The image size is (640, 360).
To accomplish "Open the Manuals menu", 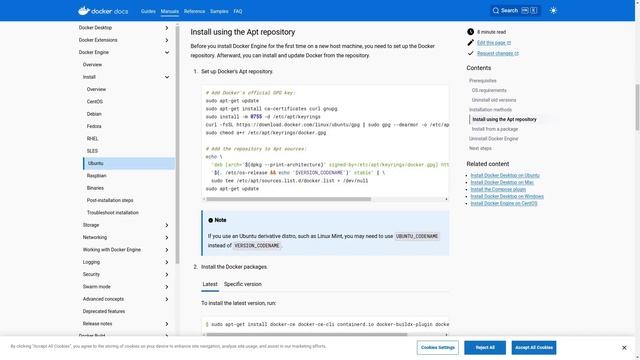I will pos(170,11).
